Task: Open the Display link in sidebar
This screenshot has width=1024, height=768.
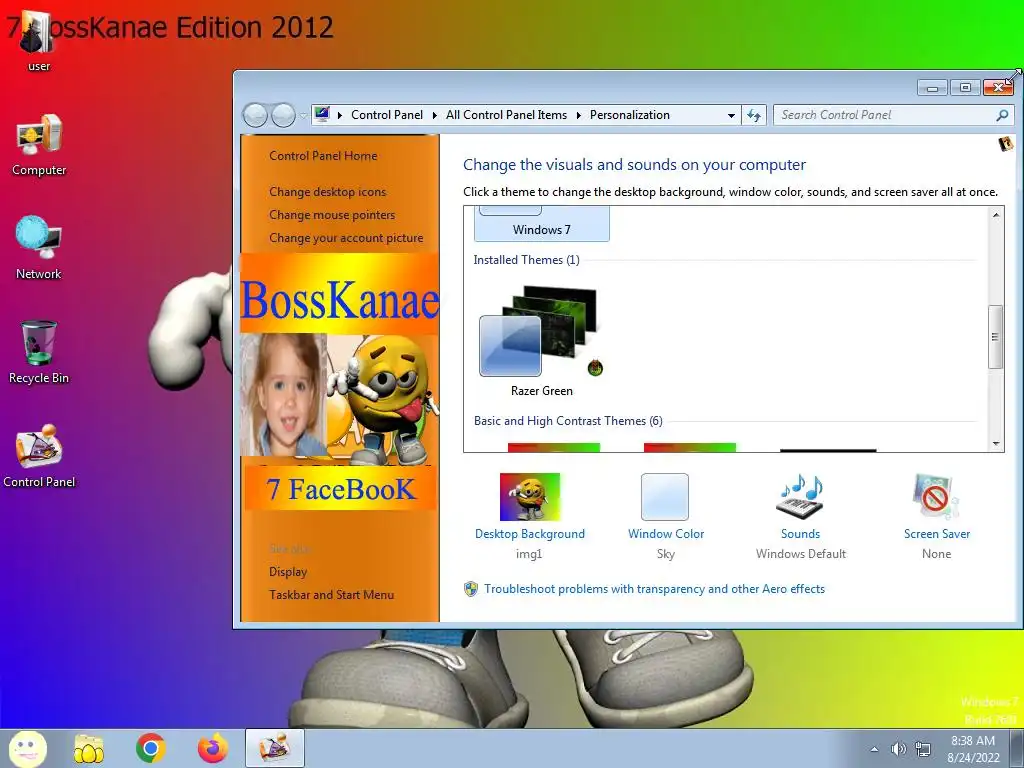Action: 288,572
